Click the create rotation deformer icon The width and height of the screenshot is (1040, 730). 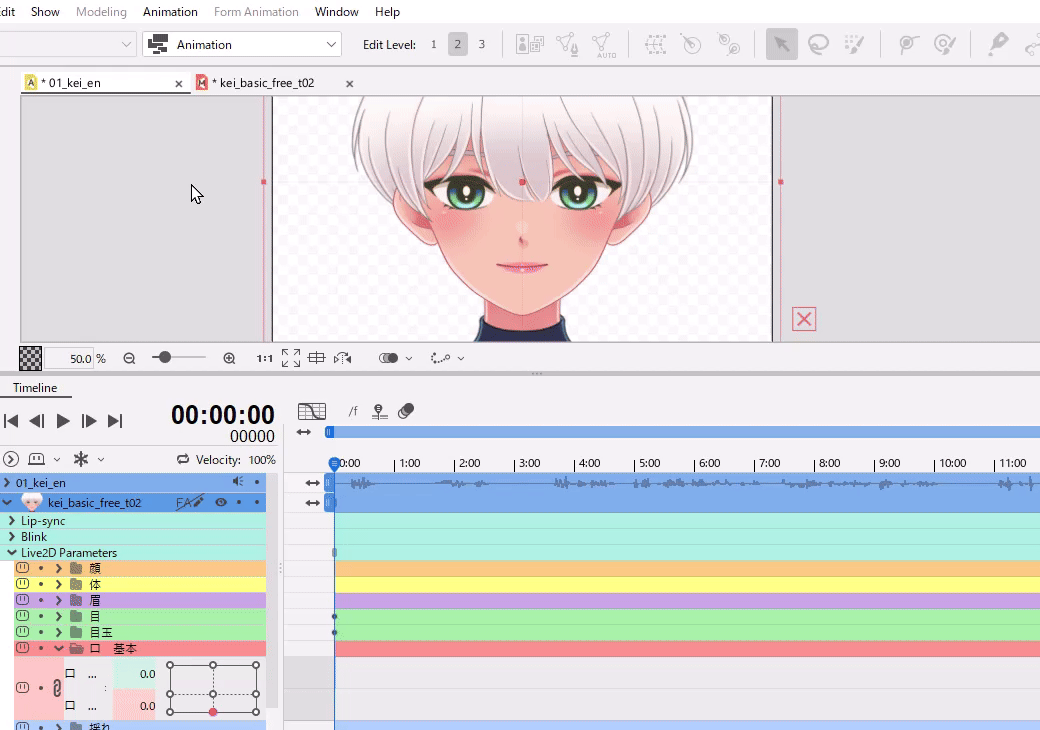tap(691, 44)
